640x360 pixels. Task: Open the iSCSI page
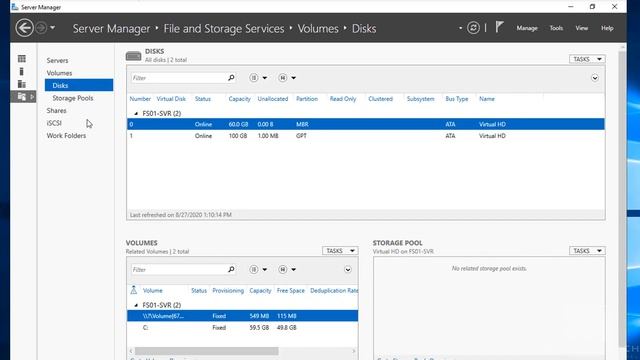pos(54,123)
